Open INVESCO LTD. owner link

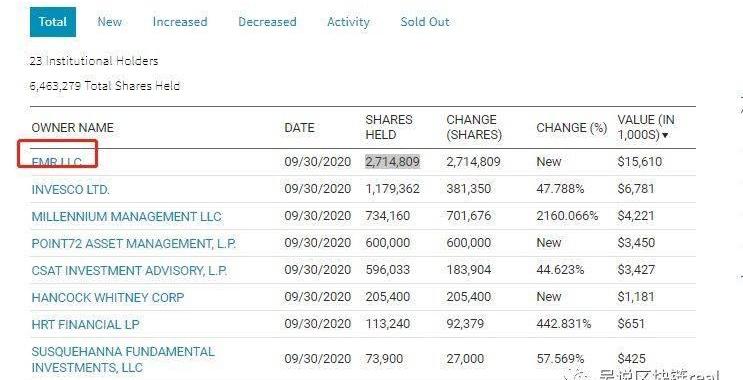[71, 190]
